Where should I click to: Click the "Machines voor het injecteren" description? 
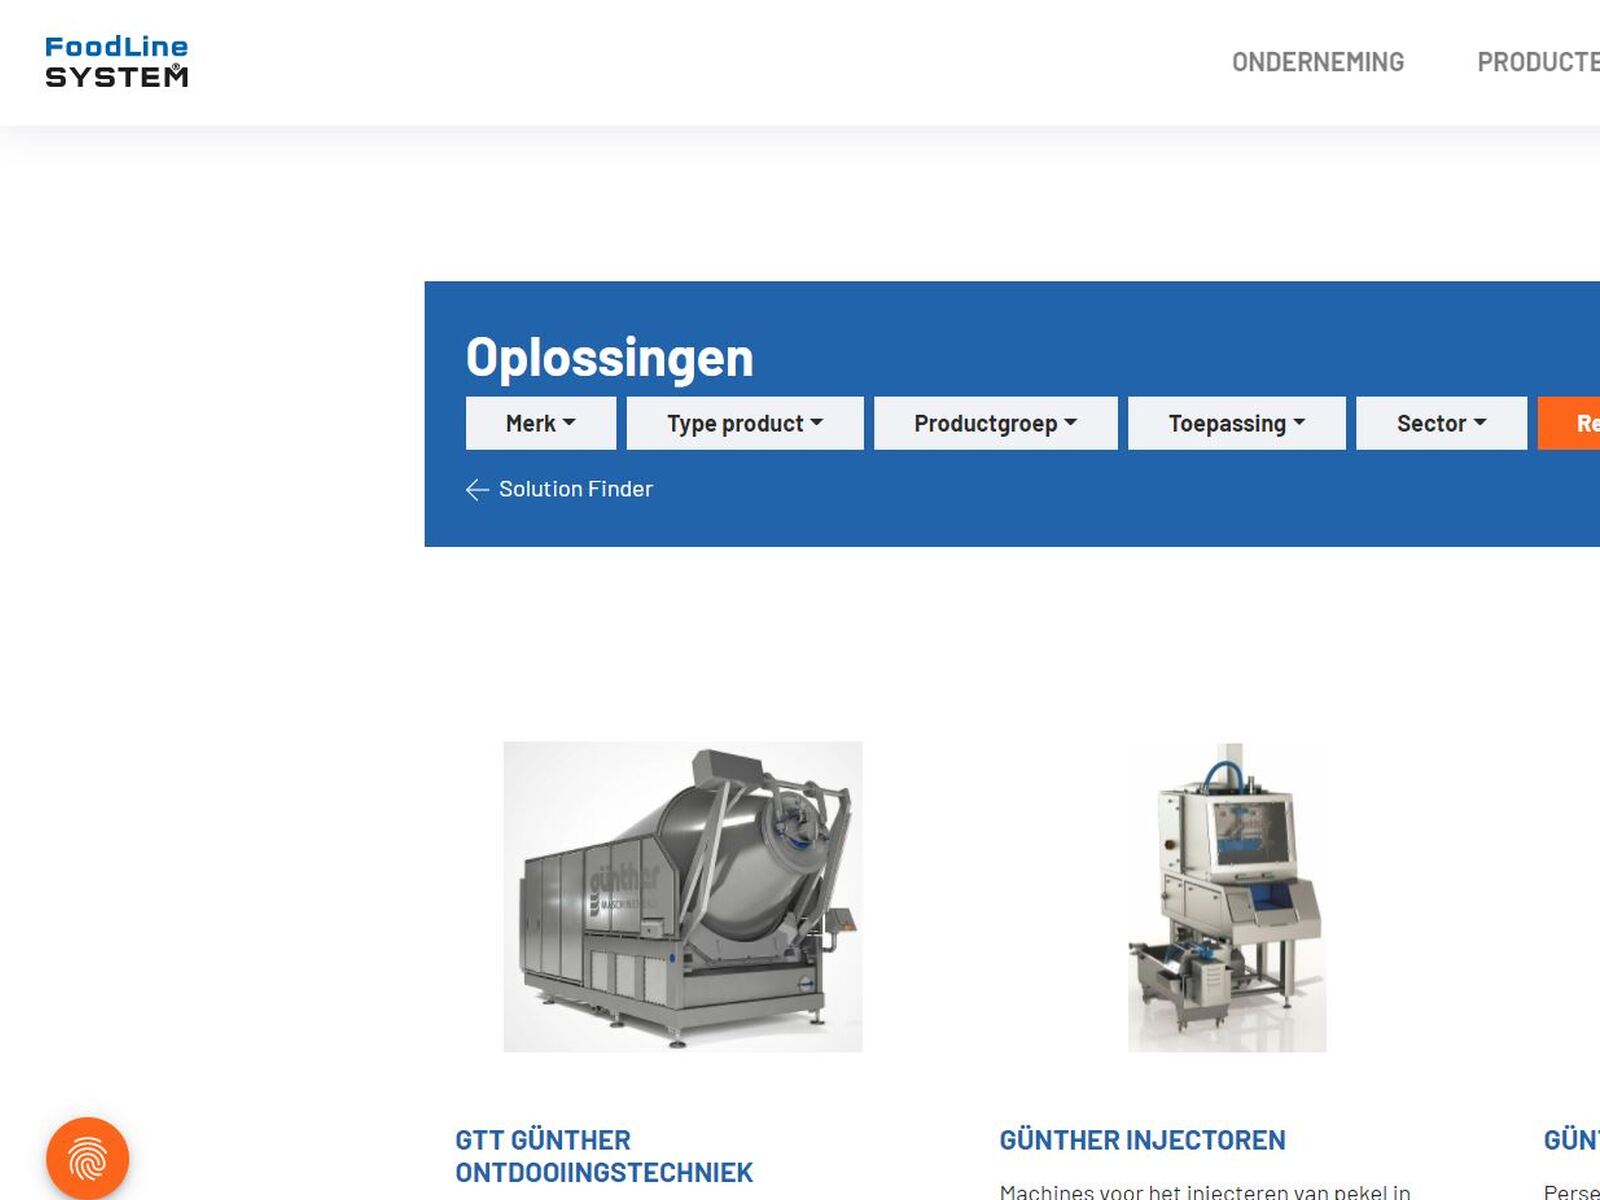pyautogui.click(x=1205, y=1191)
